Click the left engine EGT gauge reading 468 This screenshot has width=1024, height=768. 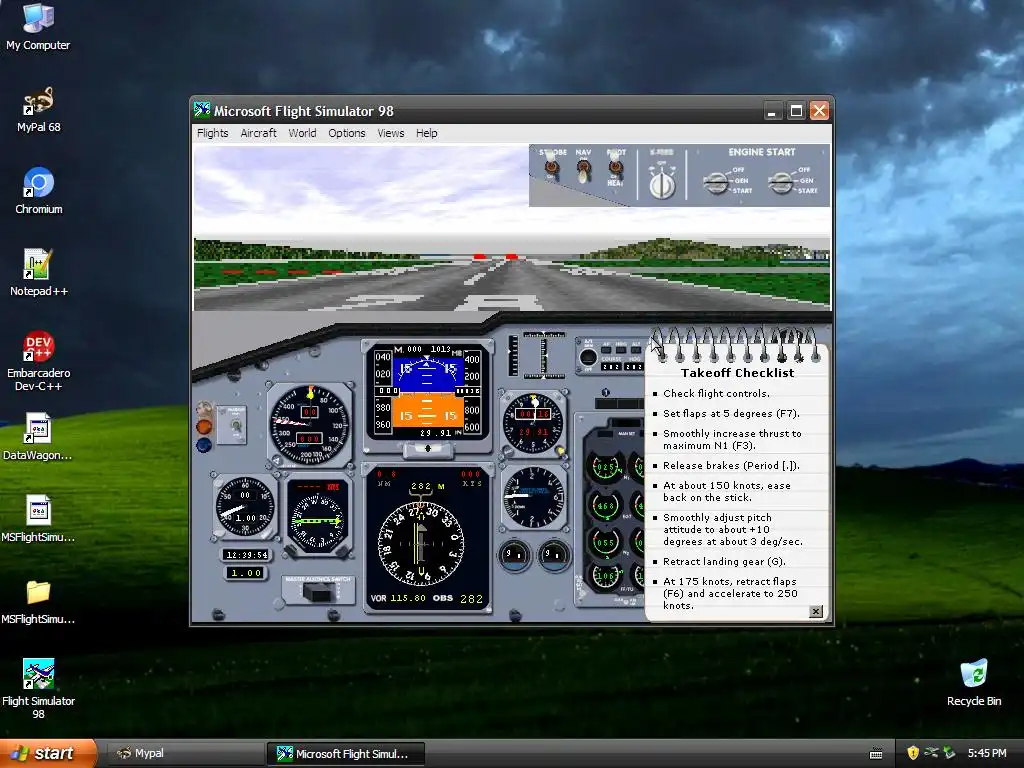[605, 505]
